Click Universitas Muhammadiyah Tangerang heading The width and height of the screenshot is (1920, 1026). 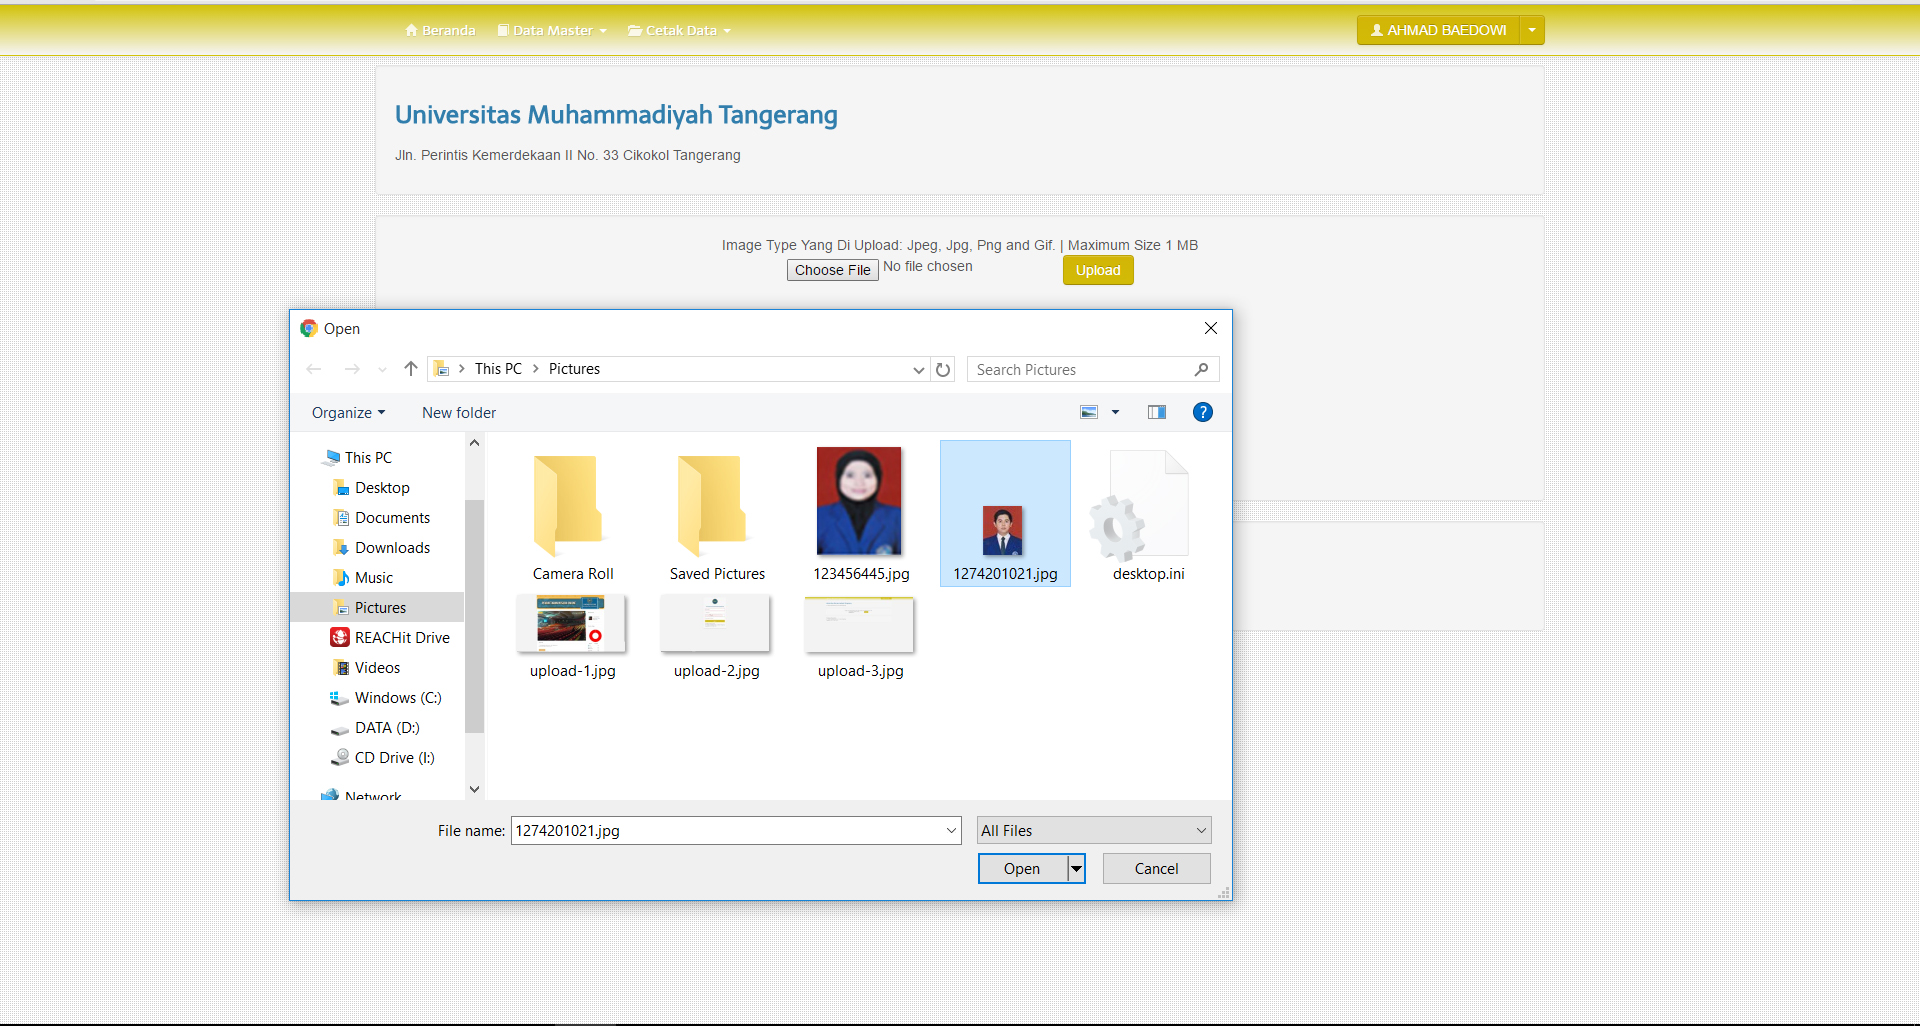[x=616, y=115]
